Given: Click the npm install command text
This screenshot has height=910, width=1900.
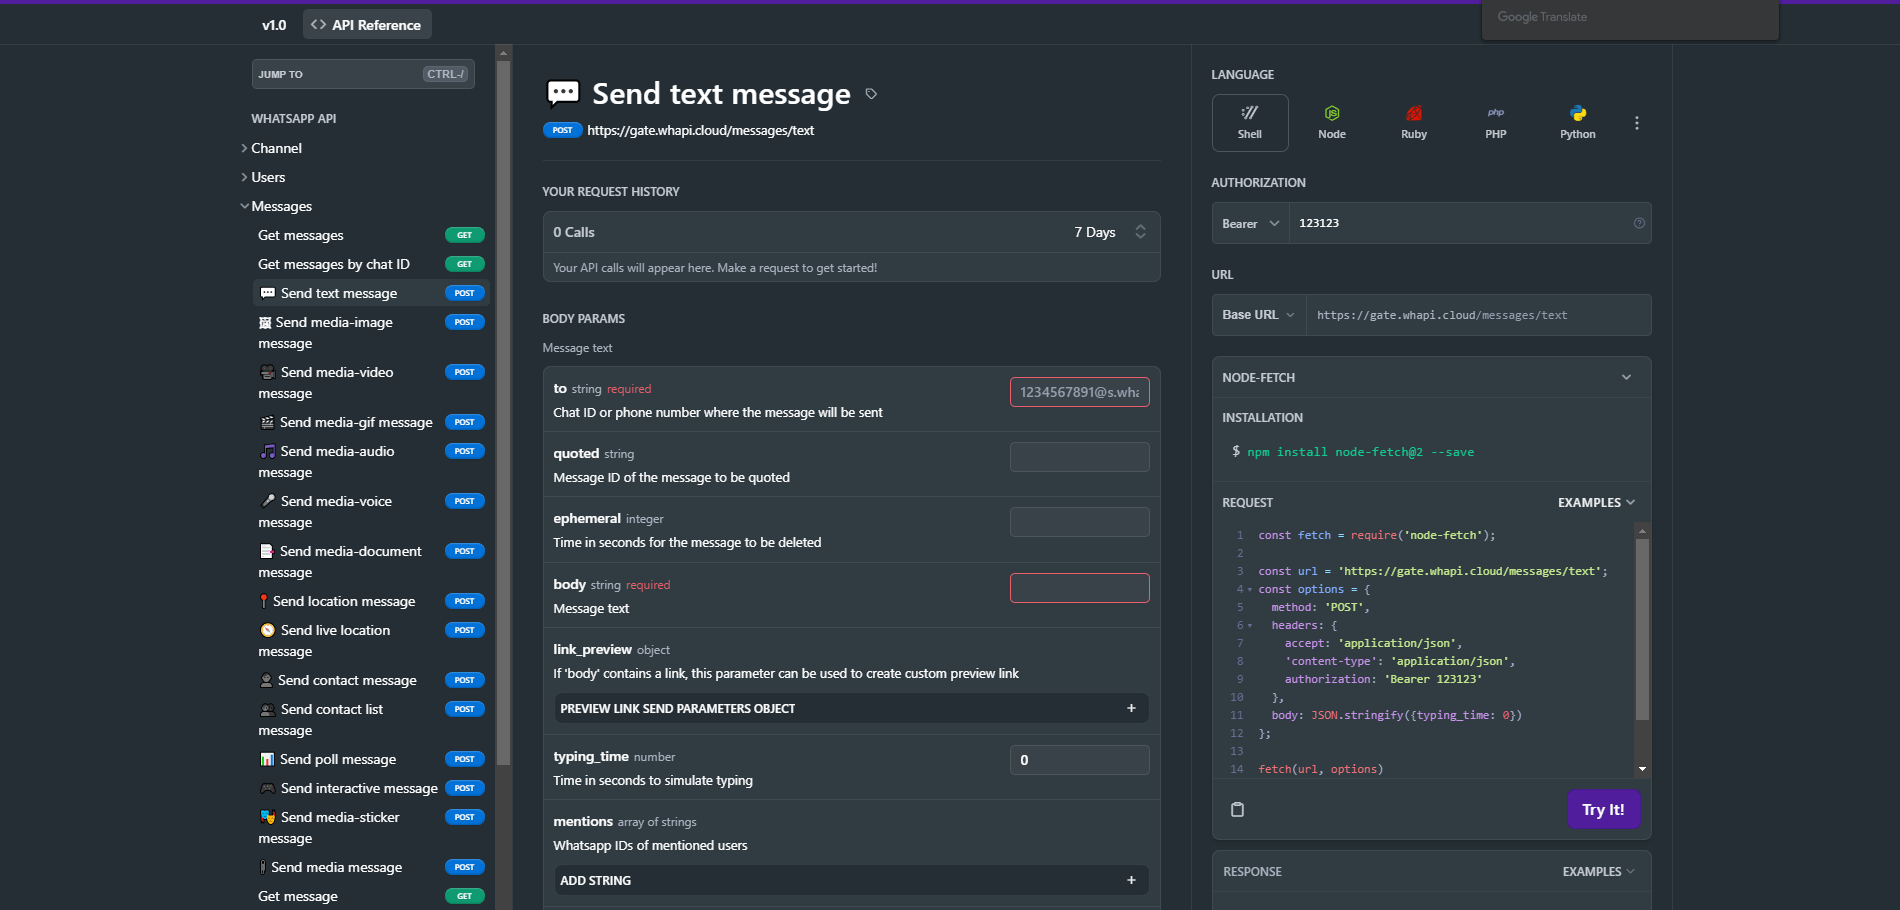Looking at the screenshot, I should pyautogui.click(x=1360, y=452).
